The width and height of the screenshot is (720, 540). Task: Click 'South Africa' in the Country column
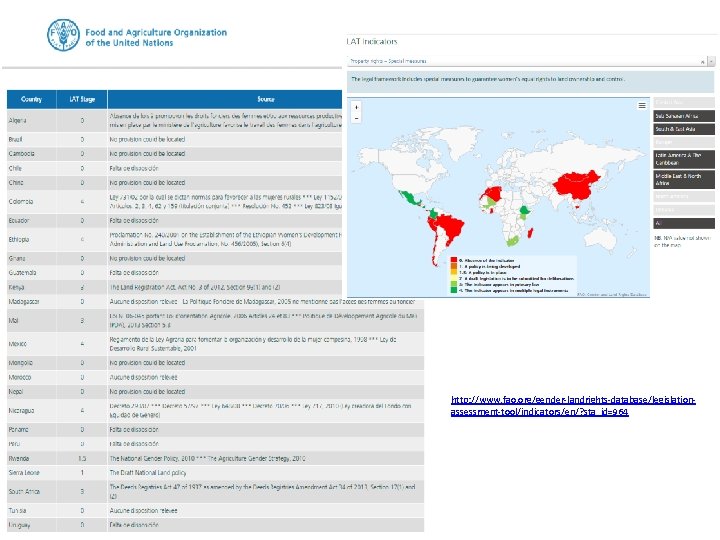coord(24,491)
